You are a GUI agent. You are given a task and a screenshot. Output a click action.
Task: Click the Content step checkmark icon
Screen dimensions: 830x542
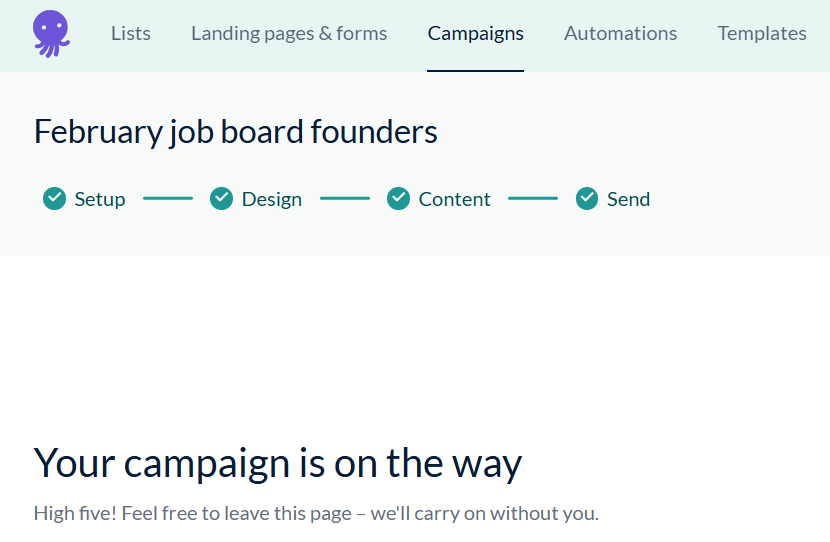399,199
